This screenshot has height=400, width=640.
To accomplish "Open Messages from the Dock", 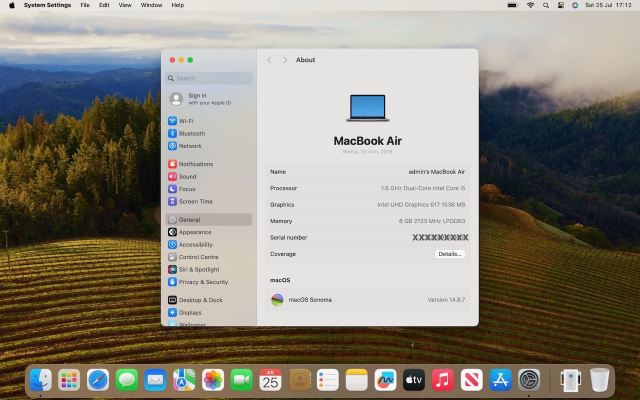I will 127,380.
